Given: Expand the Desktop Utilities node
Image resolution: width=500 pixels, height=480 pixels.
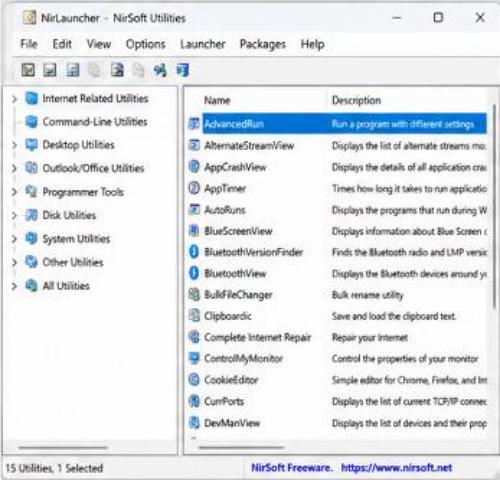Looking at the screenshot, I should [14, 145].
